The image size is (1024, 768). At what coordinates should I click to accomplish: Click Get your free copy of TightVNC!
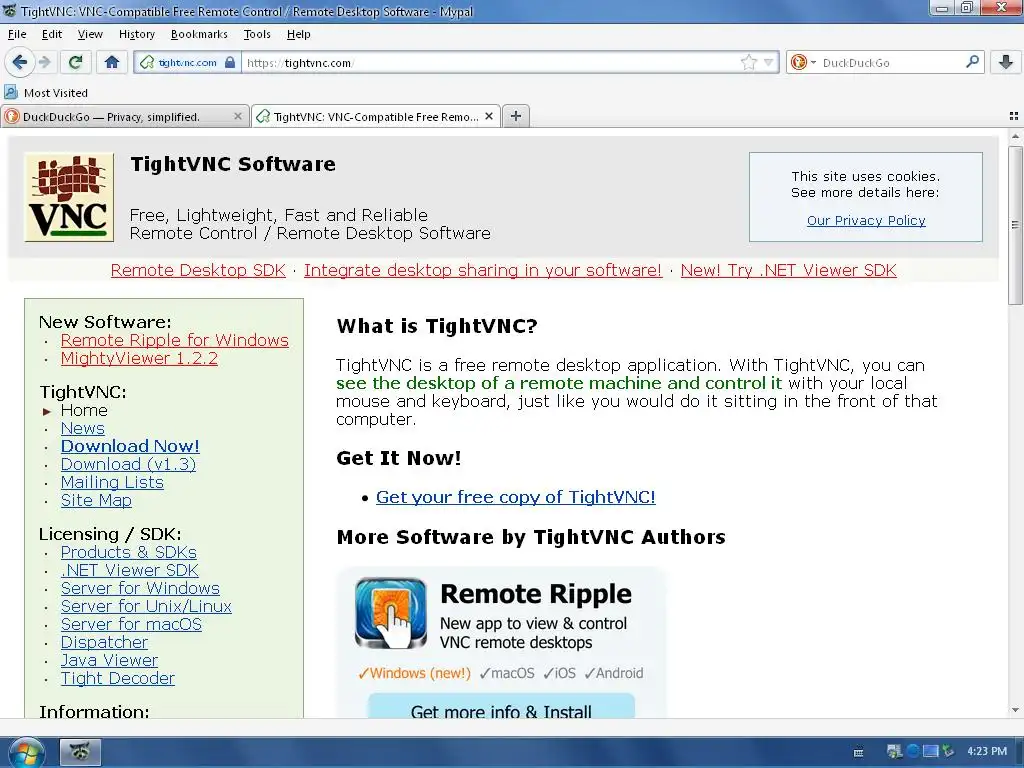pyautogui.click(x=515, y=497)
